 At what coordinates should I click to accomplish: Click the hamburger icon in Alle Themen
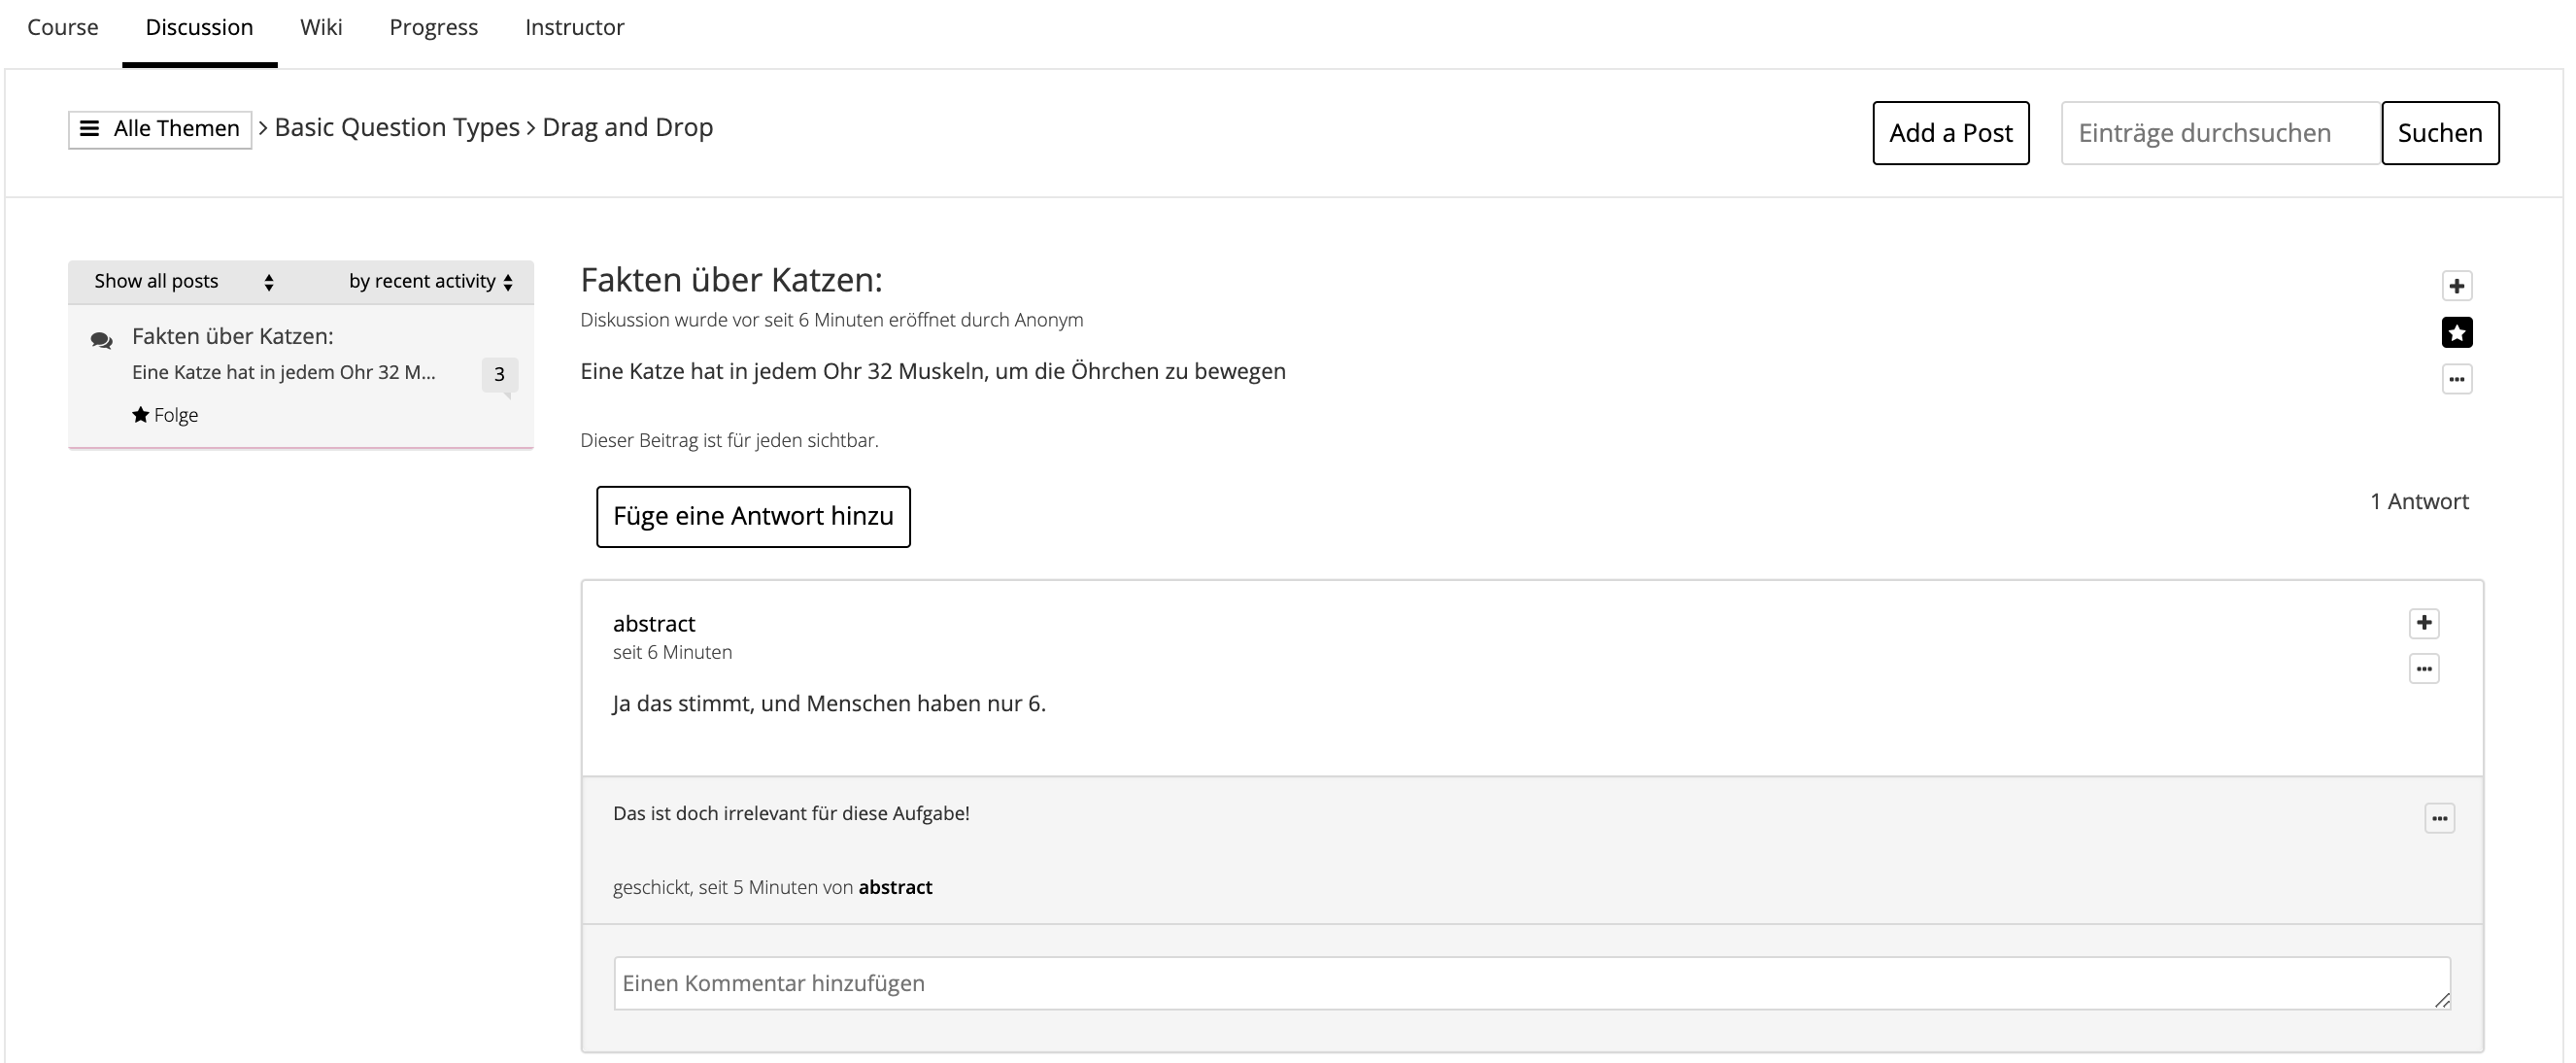89,129
